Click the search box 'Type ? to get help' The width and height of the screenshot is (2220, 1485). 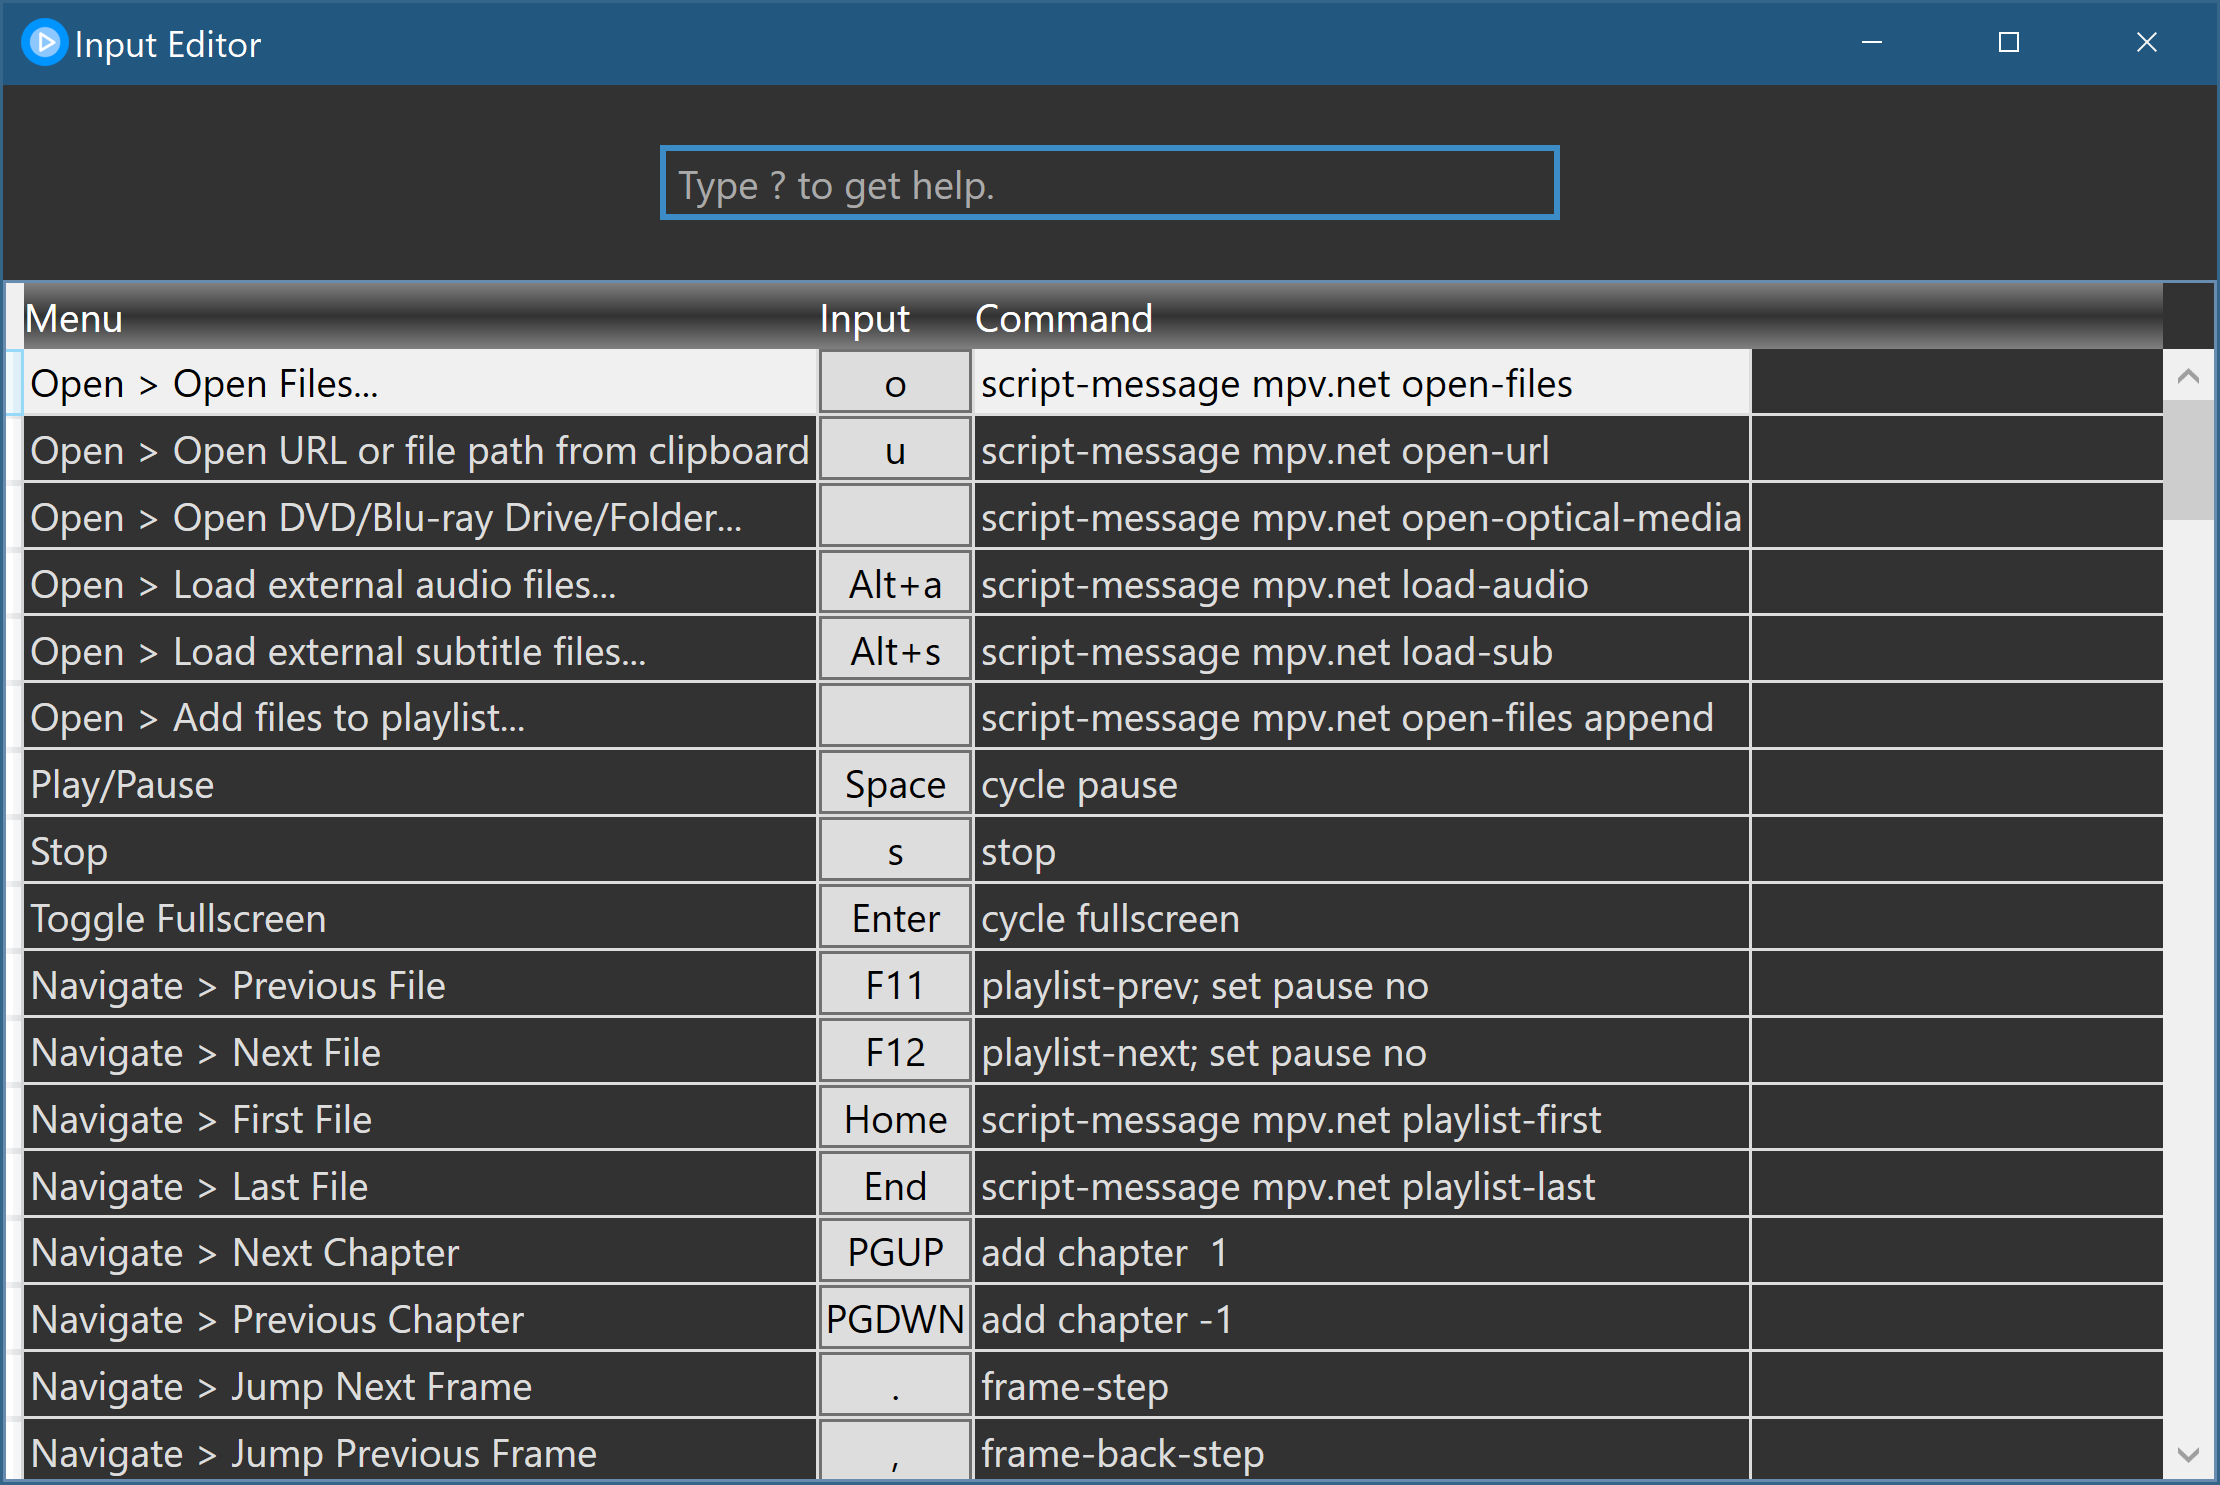(x=1108, y=184)
